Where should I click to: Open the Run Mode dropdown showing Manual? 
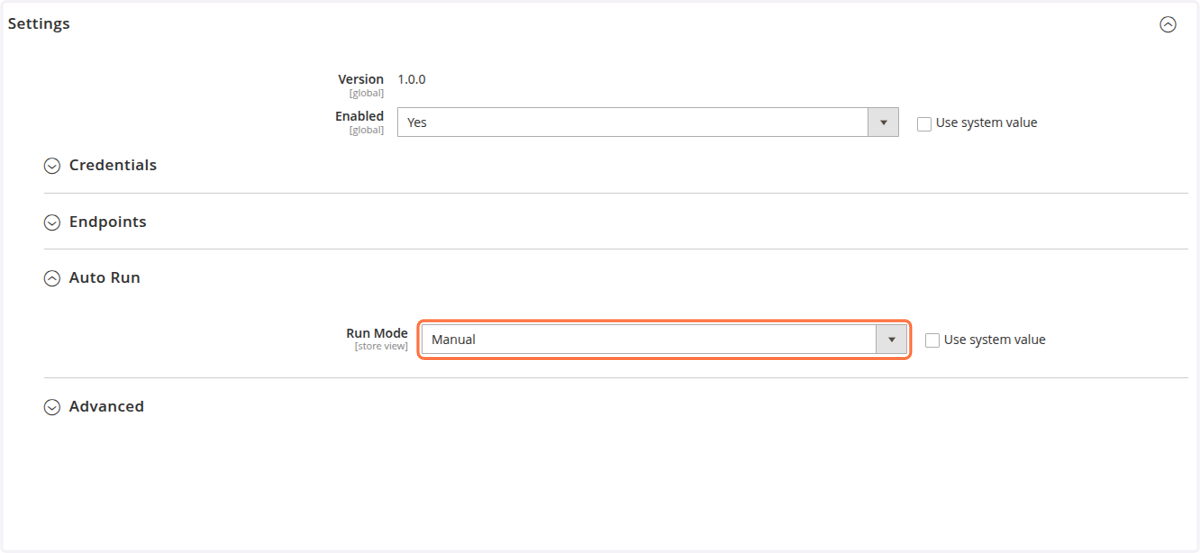(664, 339)
